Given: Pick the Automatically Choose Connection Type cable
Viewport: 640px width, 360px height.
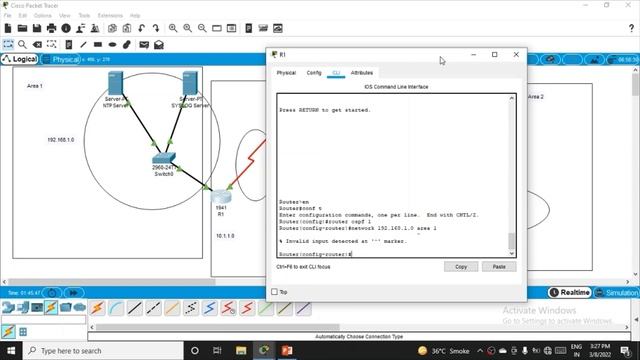Looking at the screenshot, I should pyautogui.click(x=97, y=308).
